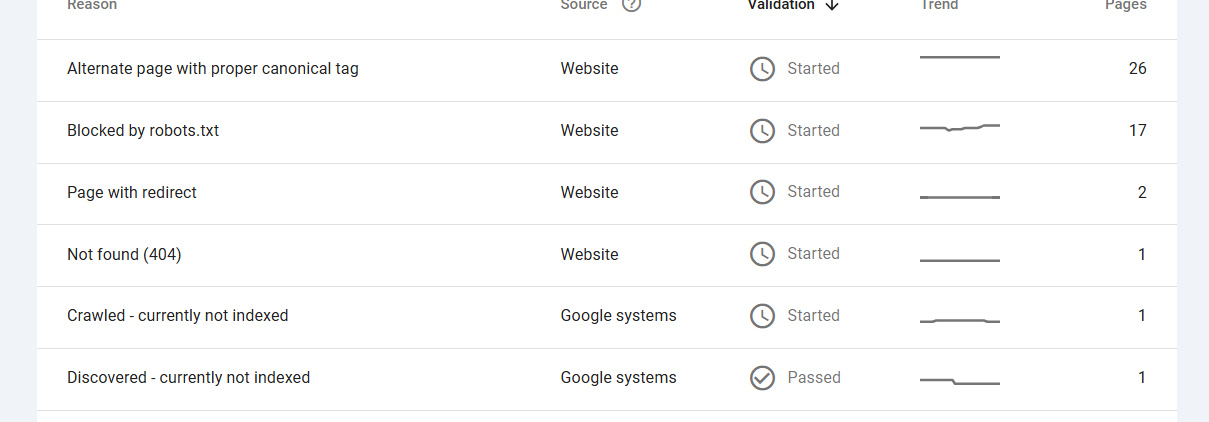Open Crawled - currently not indexed row
Viewport: 1209px width, 422px height.
(x=607, y=317)
